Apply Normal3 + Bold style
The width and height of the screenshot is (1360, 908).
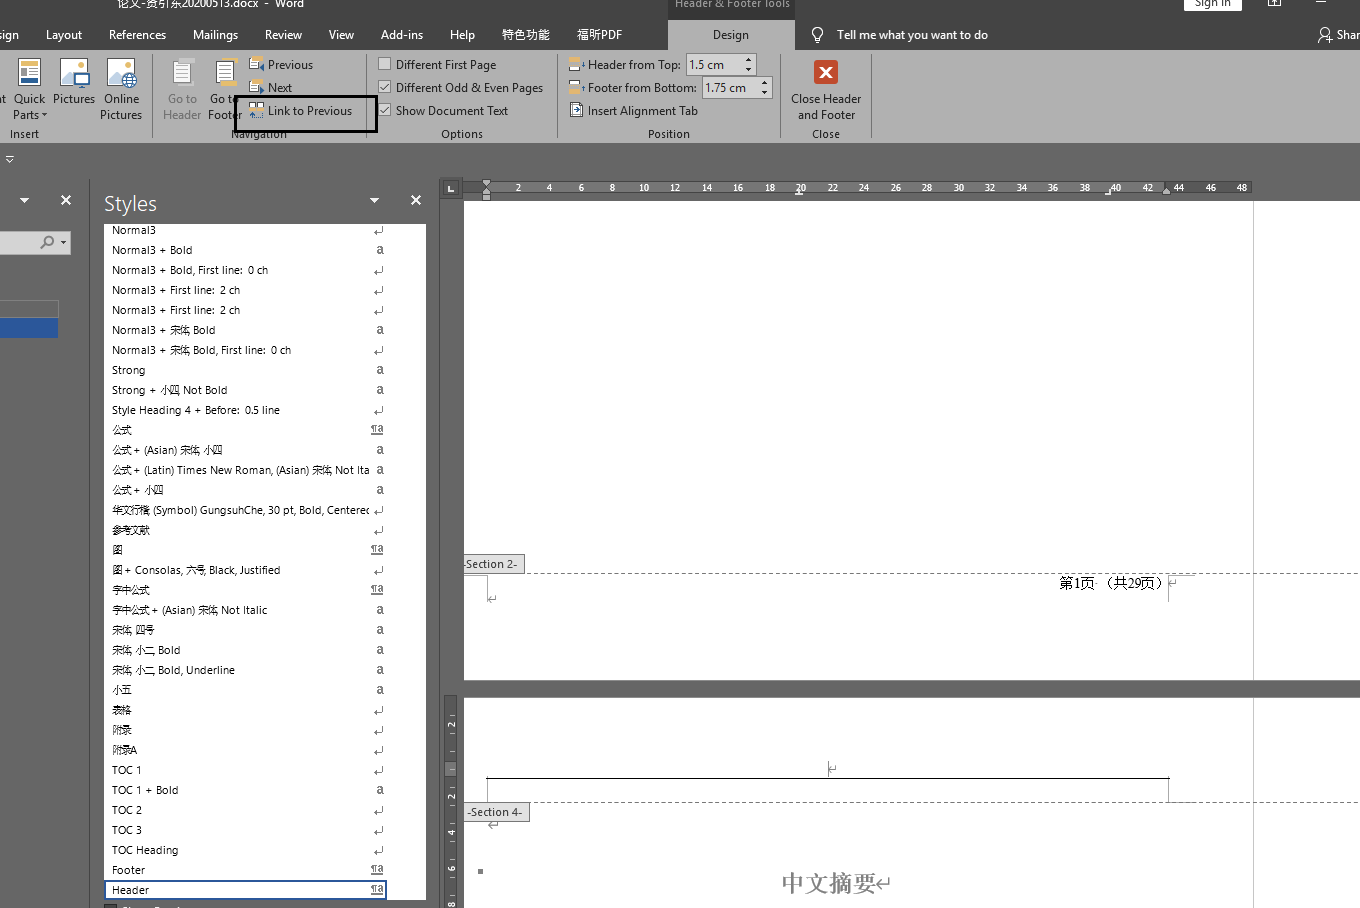pos(245,250)
